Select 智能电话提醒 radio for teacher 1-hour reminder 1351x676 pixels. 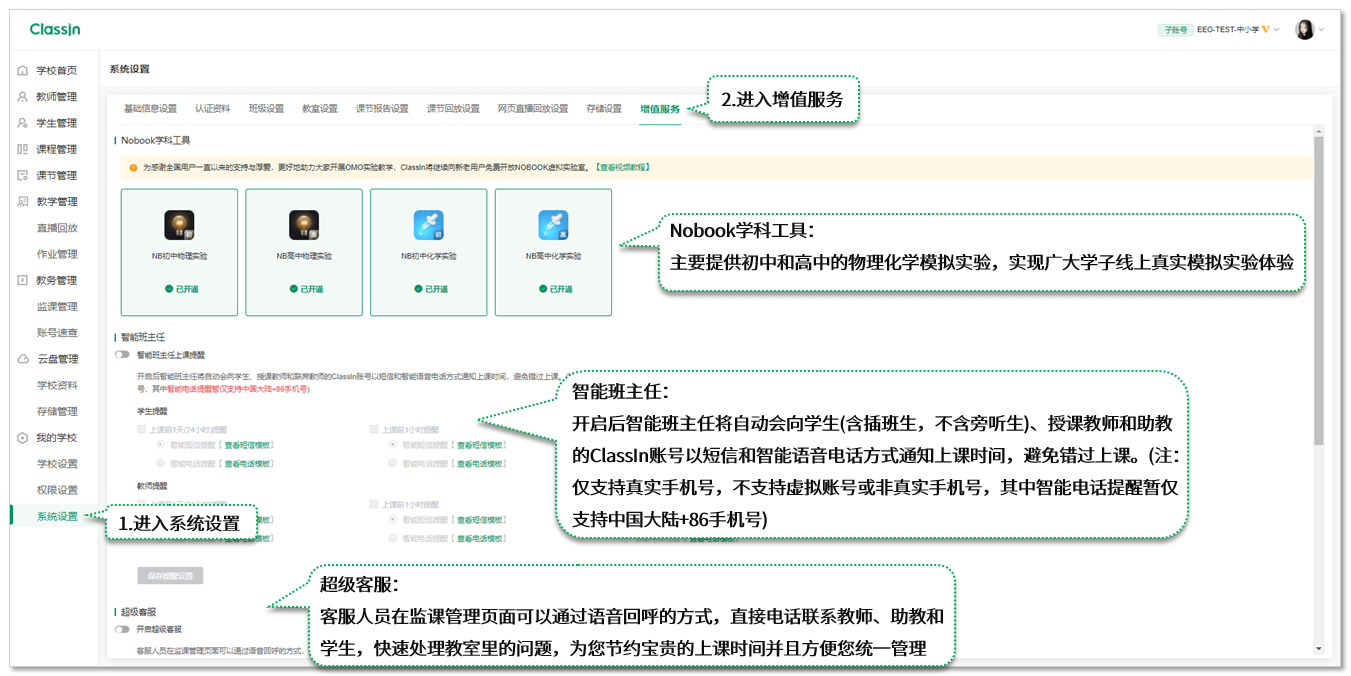click(x=393, y=538)
